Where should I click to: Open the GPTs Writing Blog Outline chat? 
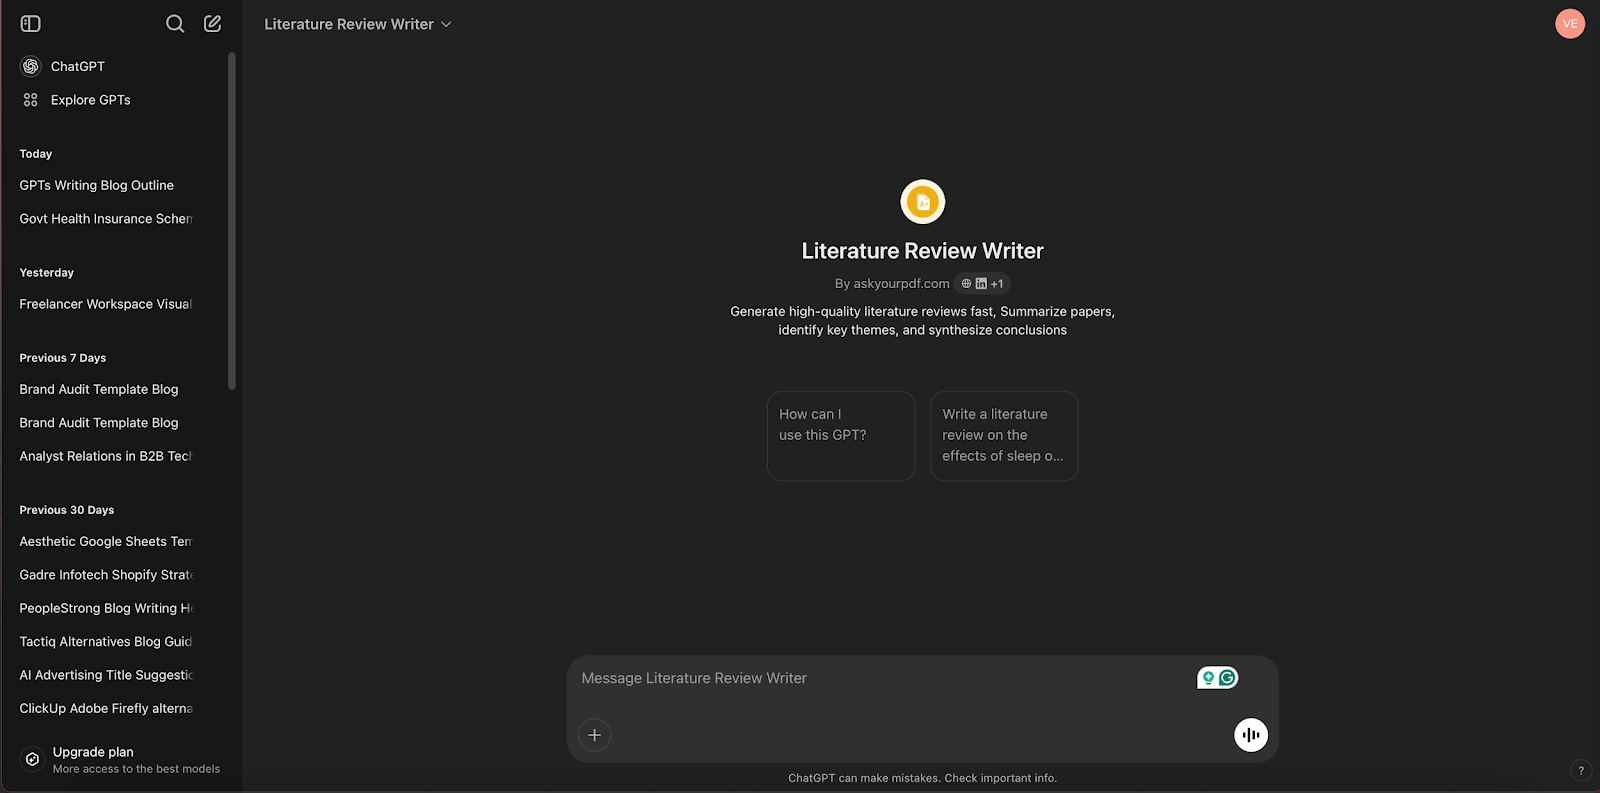tap(97, 186)
